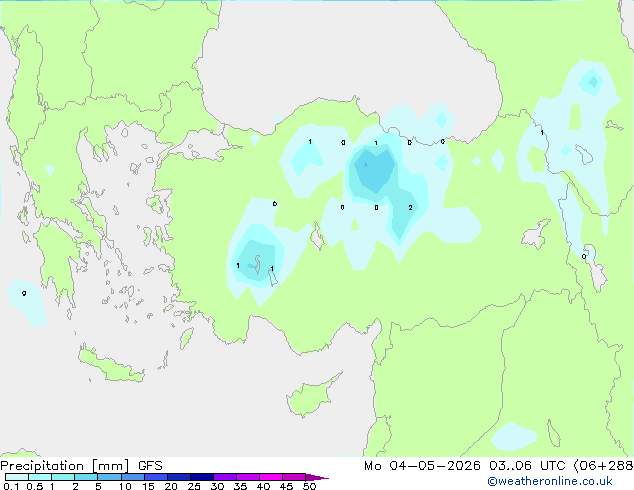Image resolution: width=634 pixels, height=490 pixels.
Task: Click the '0.5' legend scale value
Action: pos(35,486)
